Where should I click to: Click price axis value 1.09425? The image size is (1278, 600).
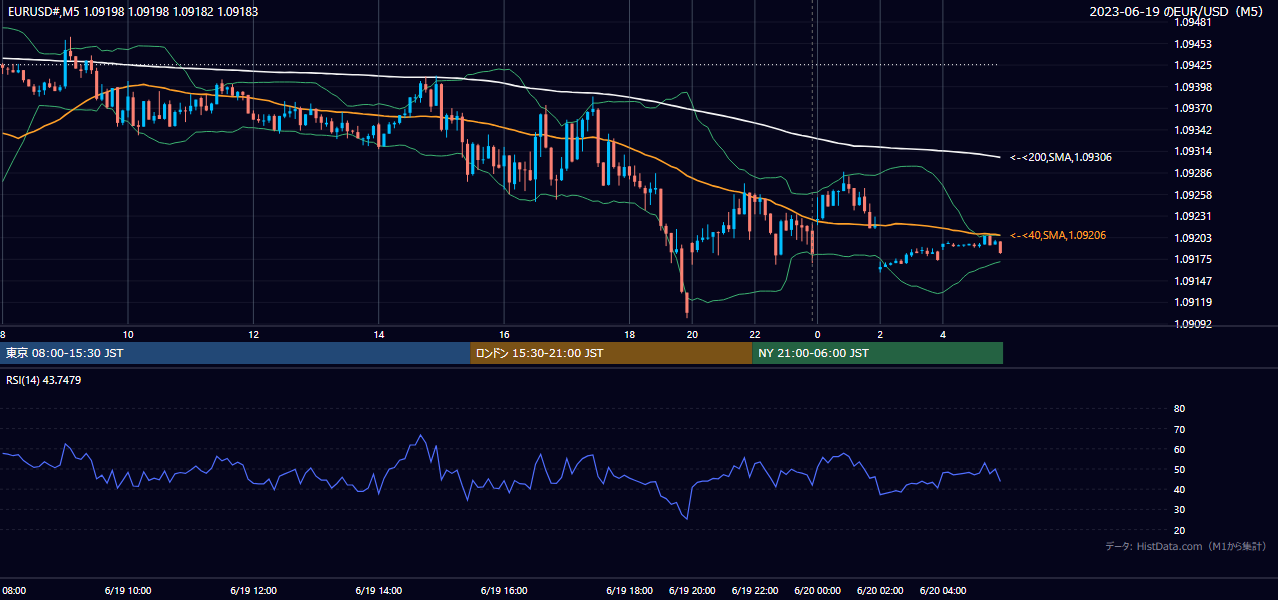click(x=1193, y=65)
